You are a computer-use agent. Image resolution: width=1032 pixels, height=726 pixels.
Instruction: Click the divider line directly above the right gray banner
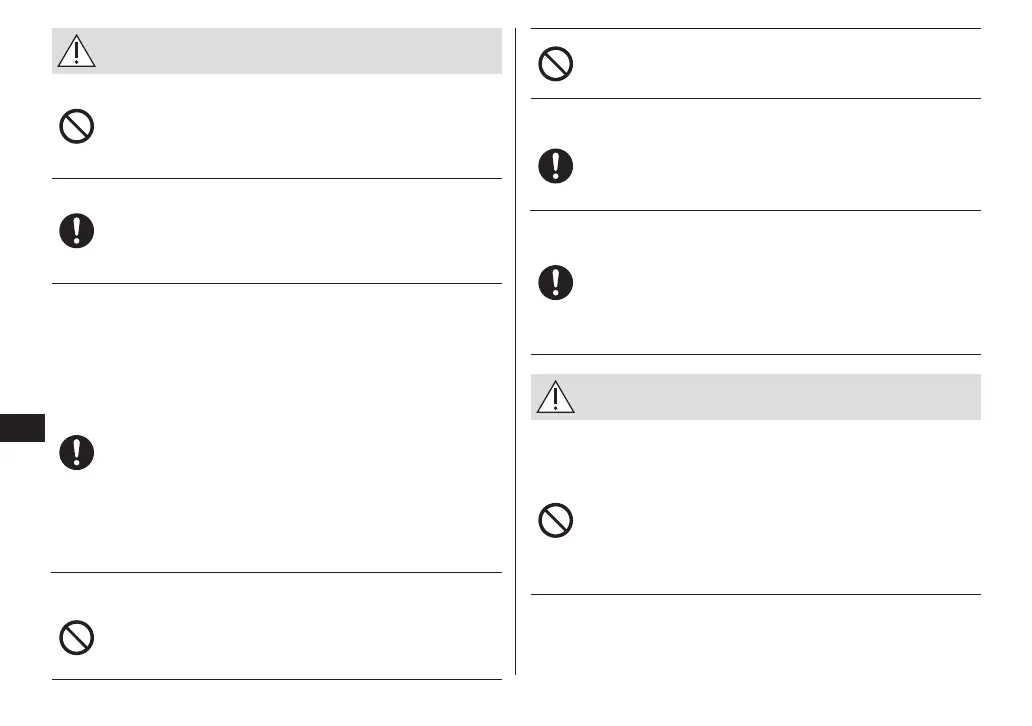[x=755, y=354]
